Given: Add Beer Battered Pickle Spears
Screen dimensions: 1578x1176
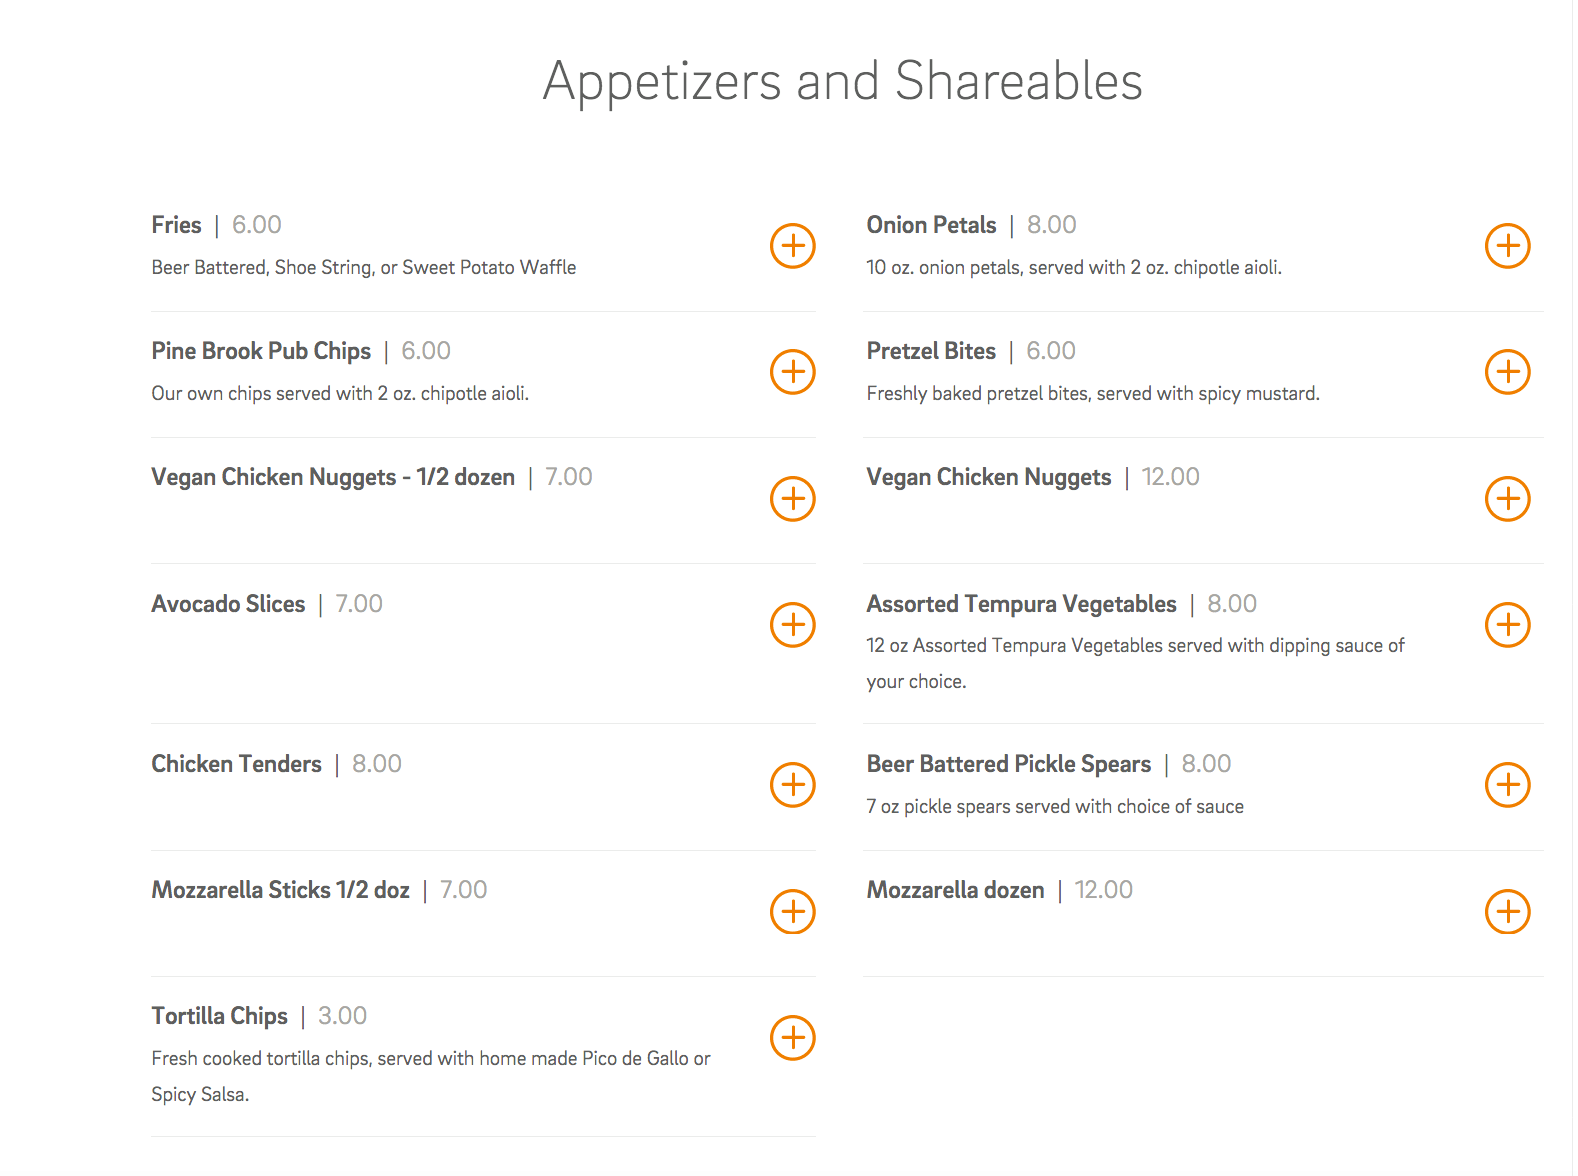Looking at the screenshot, I should pyautogui.click(x=1507, y=785).
